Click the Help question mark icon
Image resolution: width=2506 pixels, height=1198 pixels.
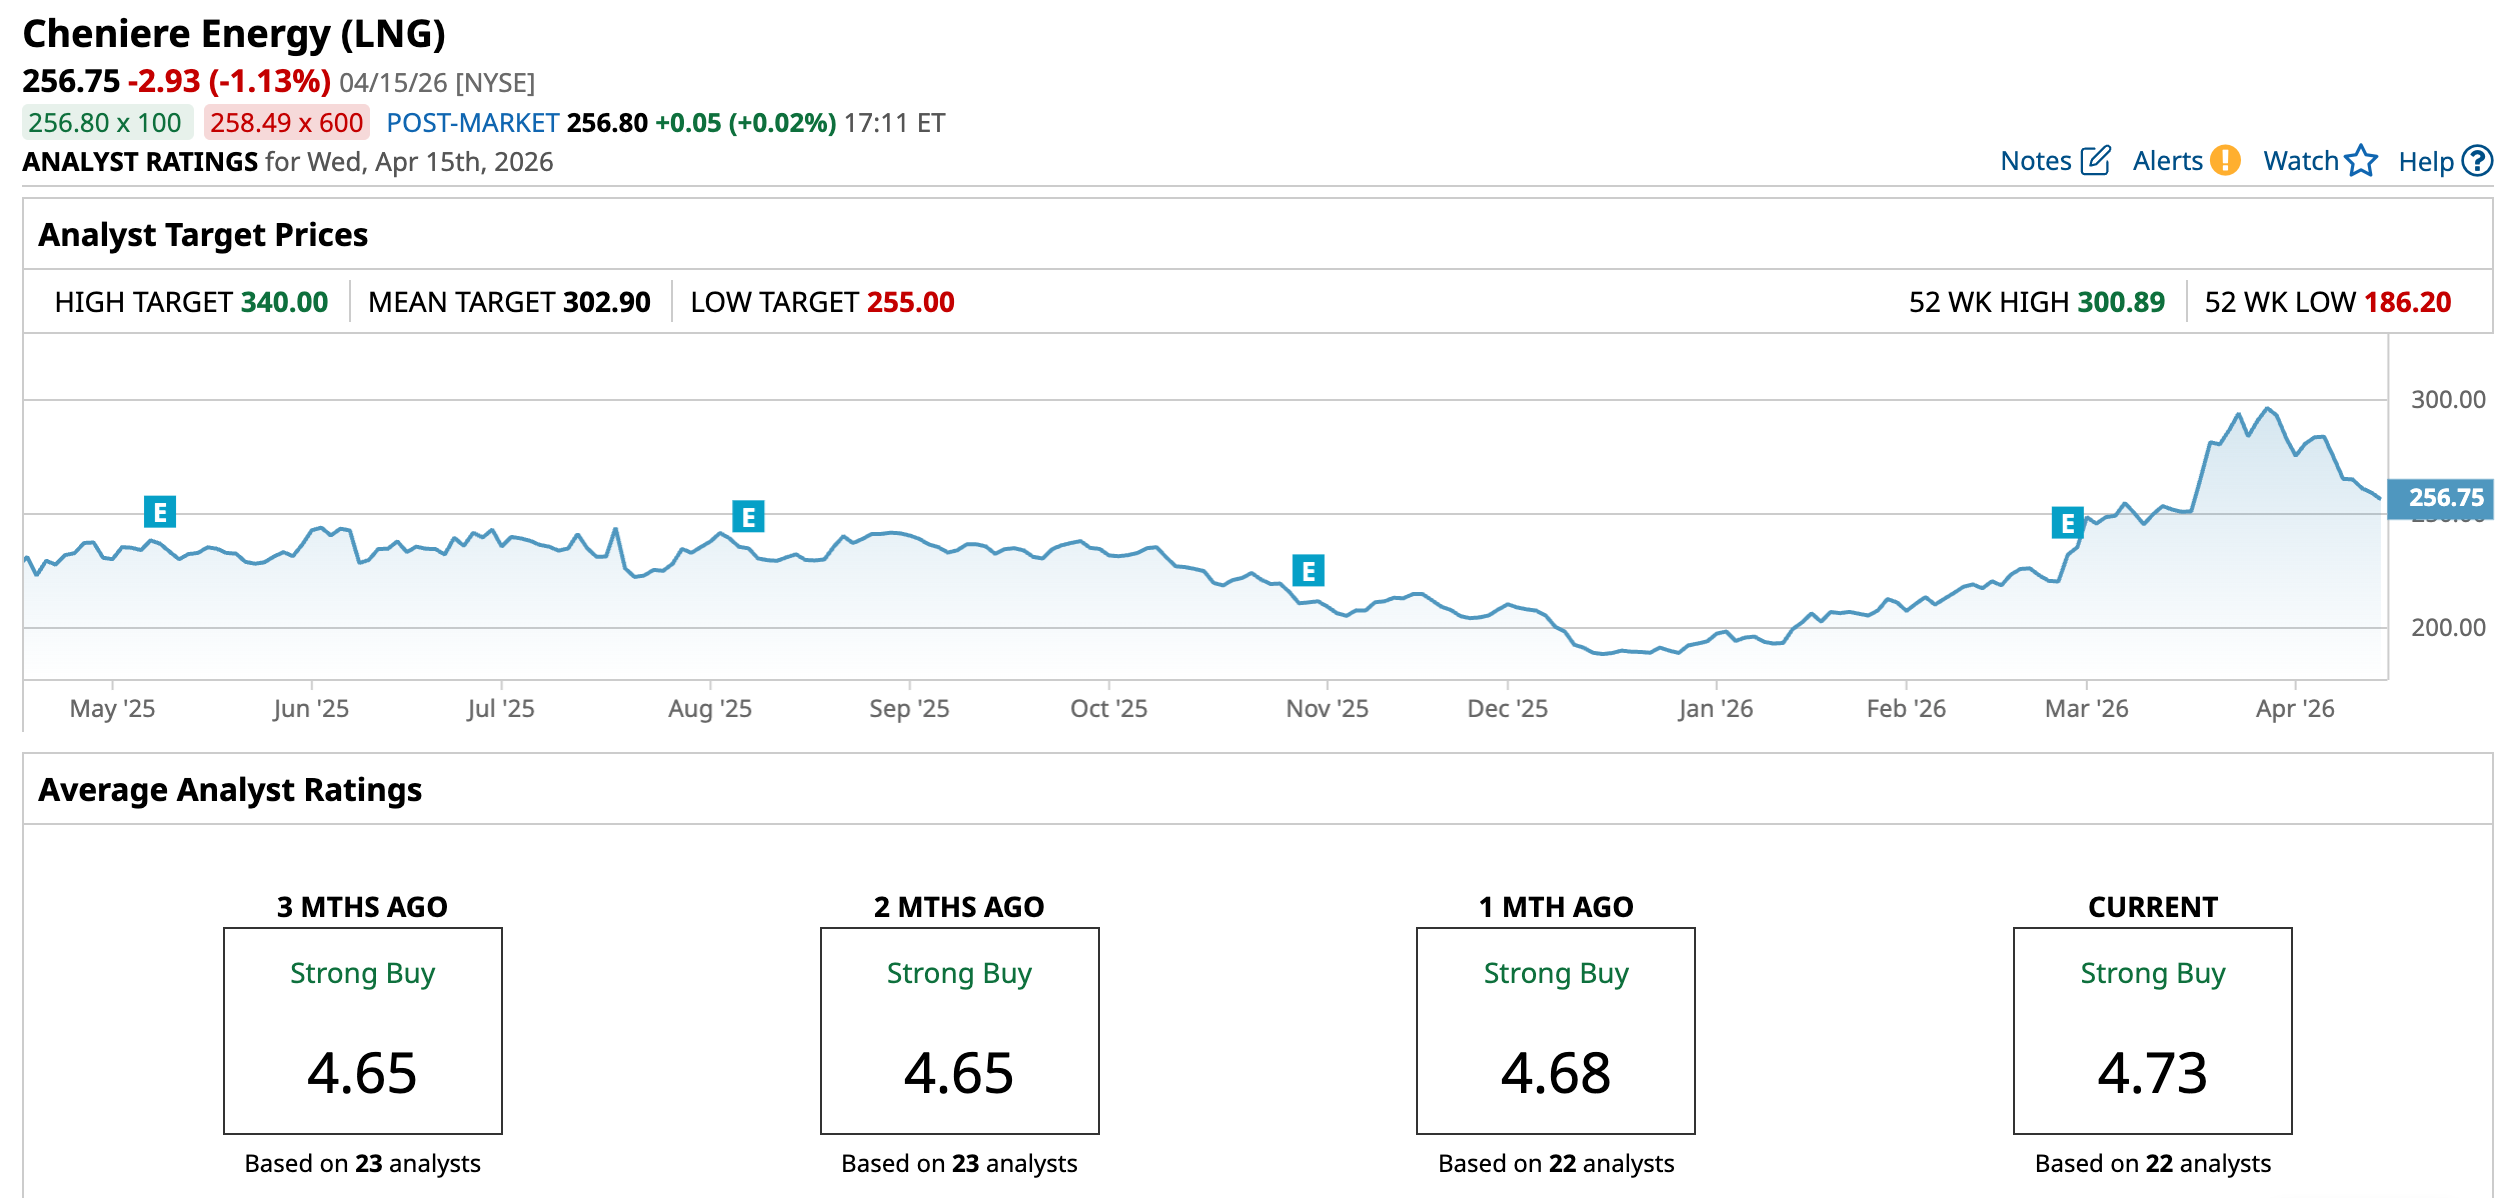[x=2477, y=161]
